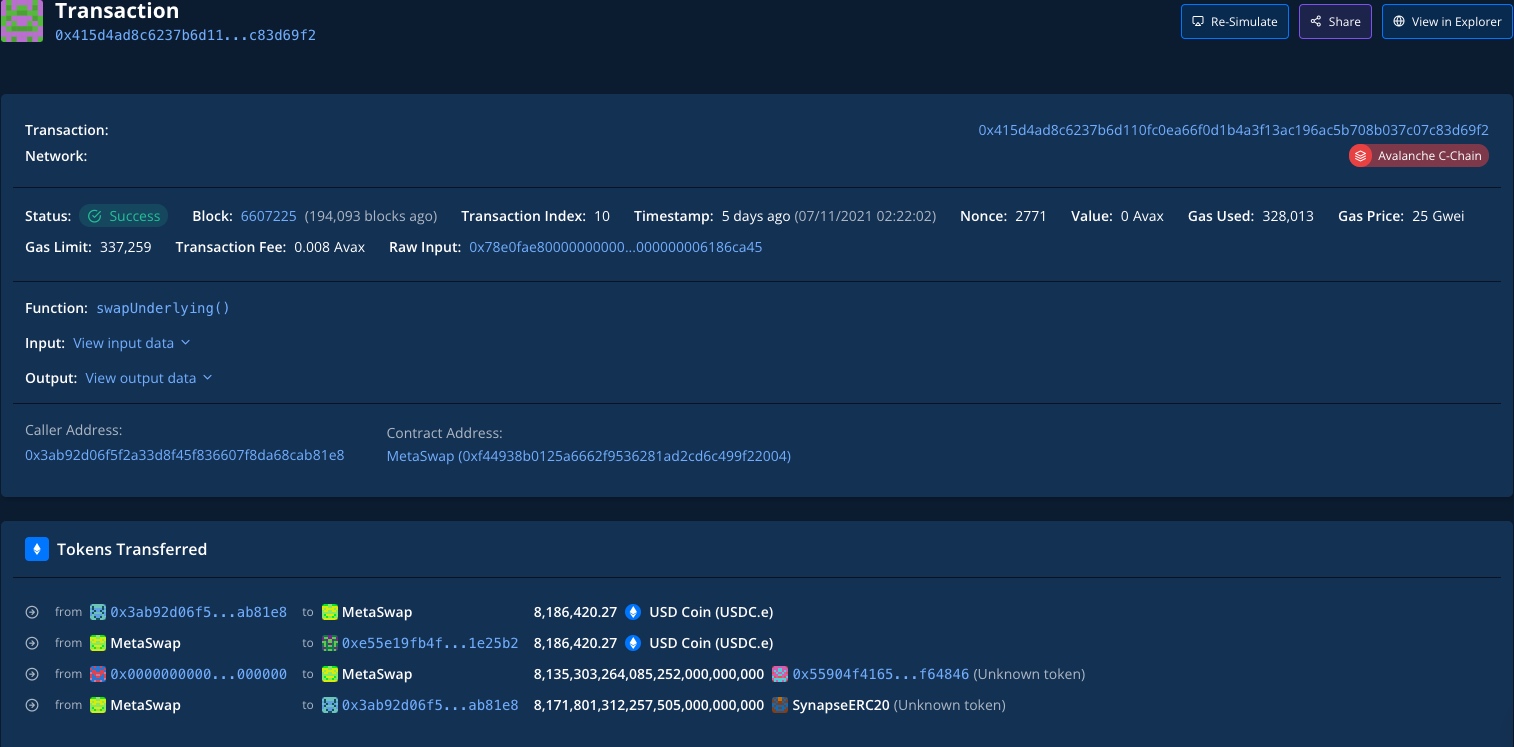Click the full transaction hash link
This screenshot has width=1514, height=747.
click(x=1233, y=130)
